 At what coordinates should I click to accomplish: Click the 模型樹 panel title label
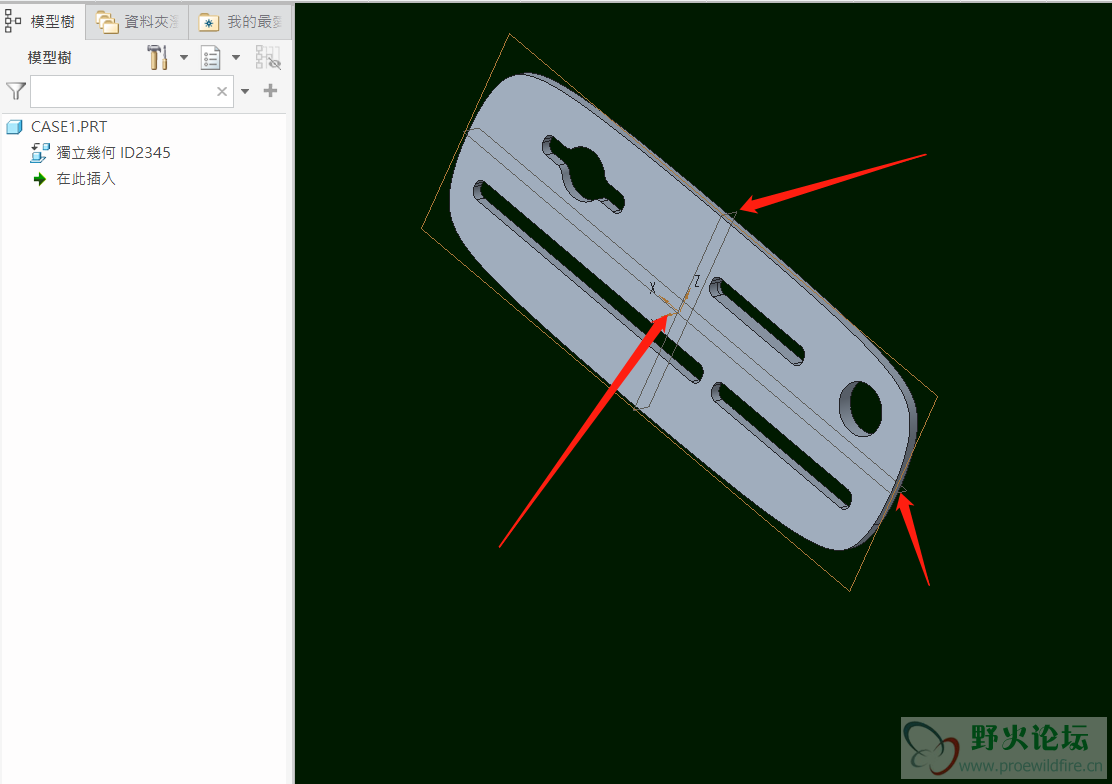coord(50,58)
